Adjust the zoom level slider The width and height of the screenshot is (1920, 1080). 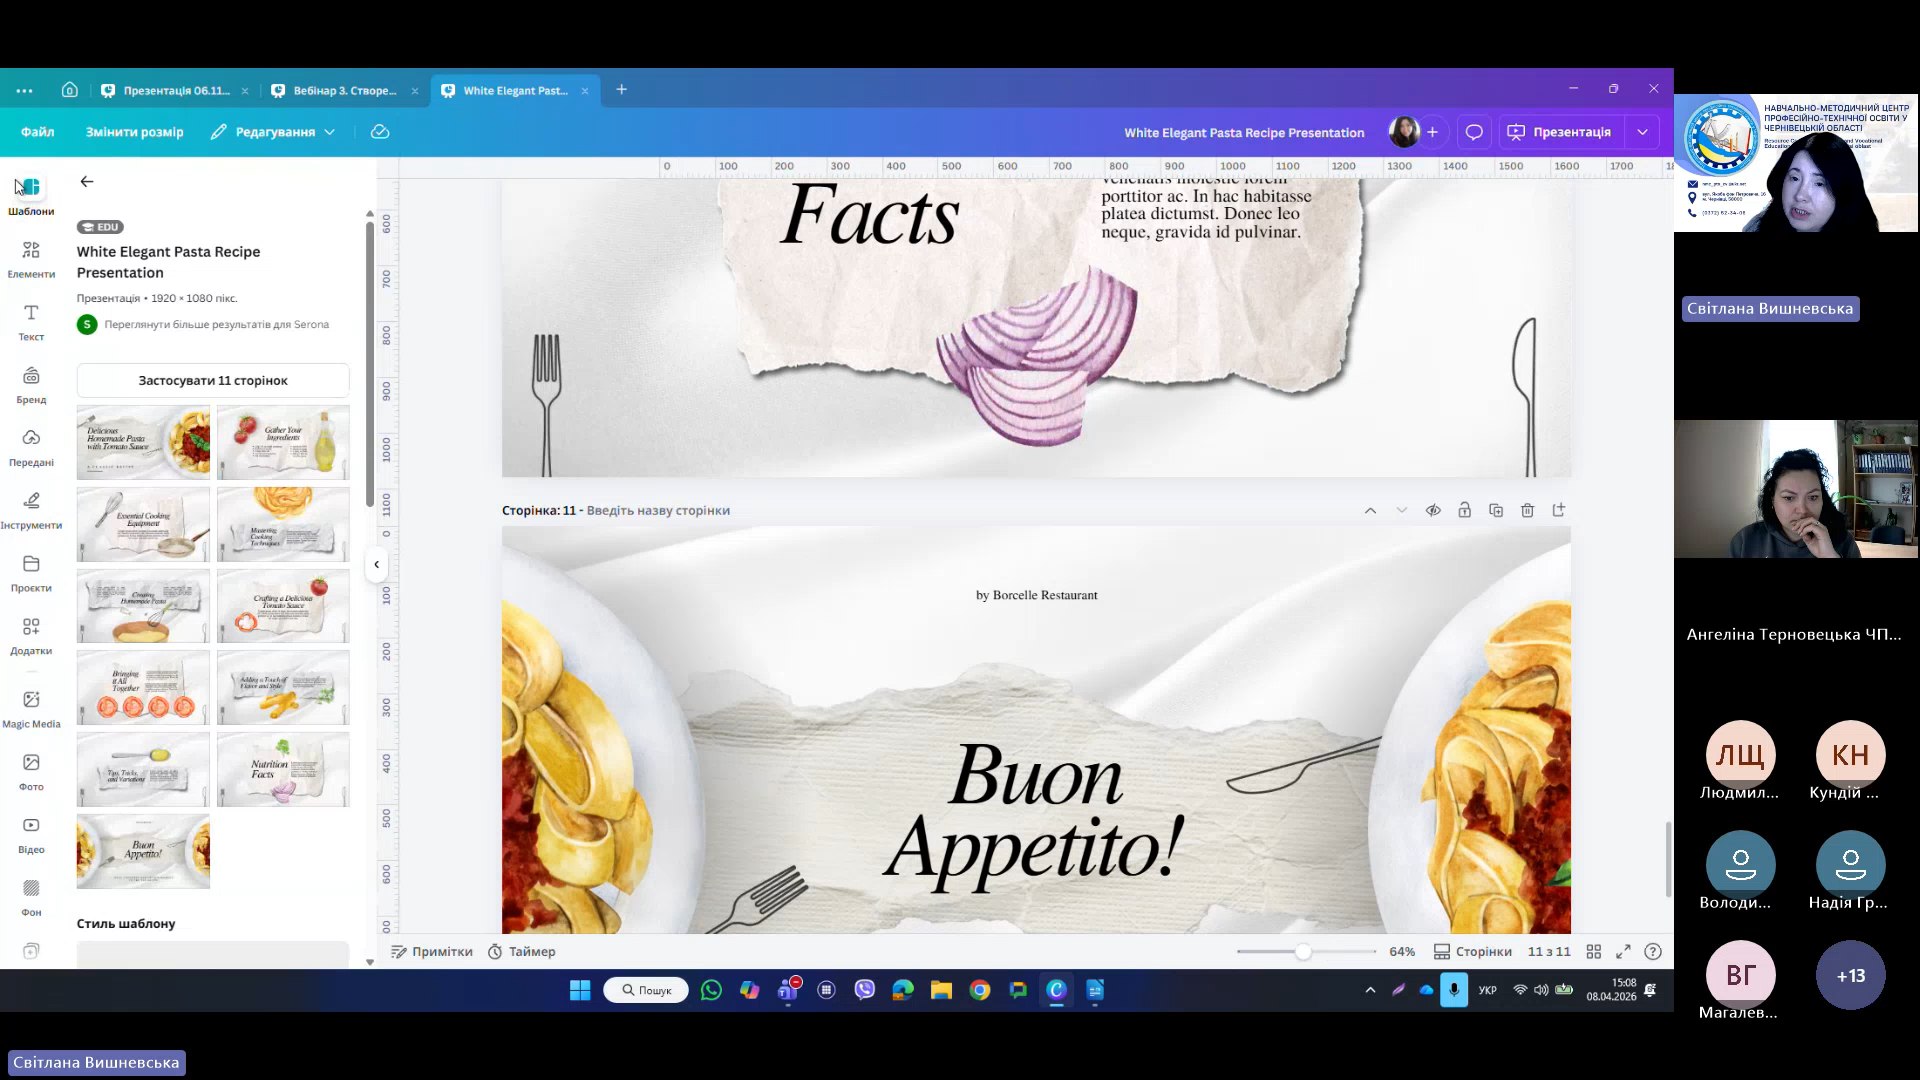(1302, 952)
